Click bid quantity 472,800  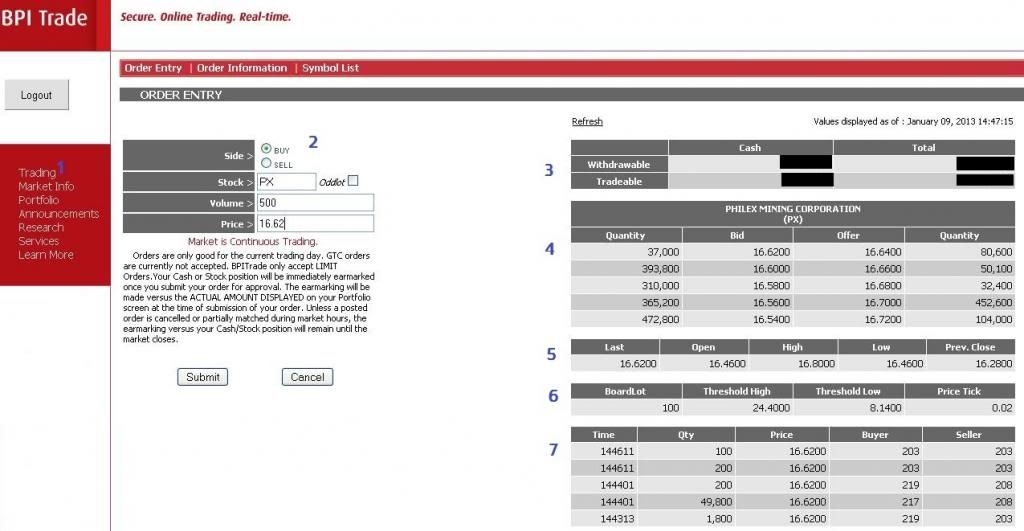click(660, 319)
